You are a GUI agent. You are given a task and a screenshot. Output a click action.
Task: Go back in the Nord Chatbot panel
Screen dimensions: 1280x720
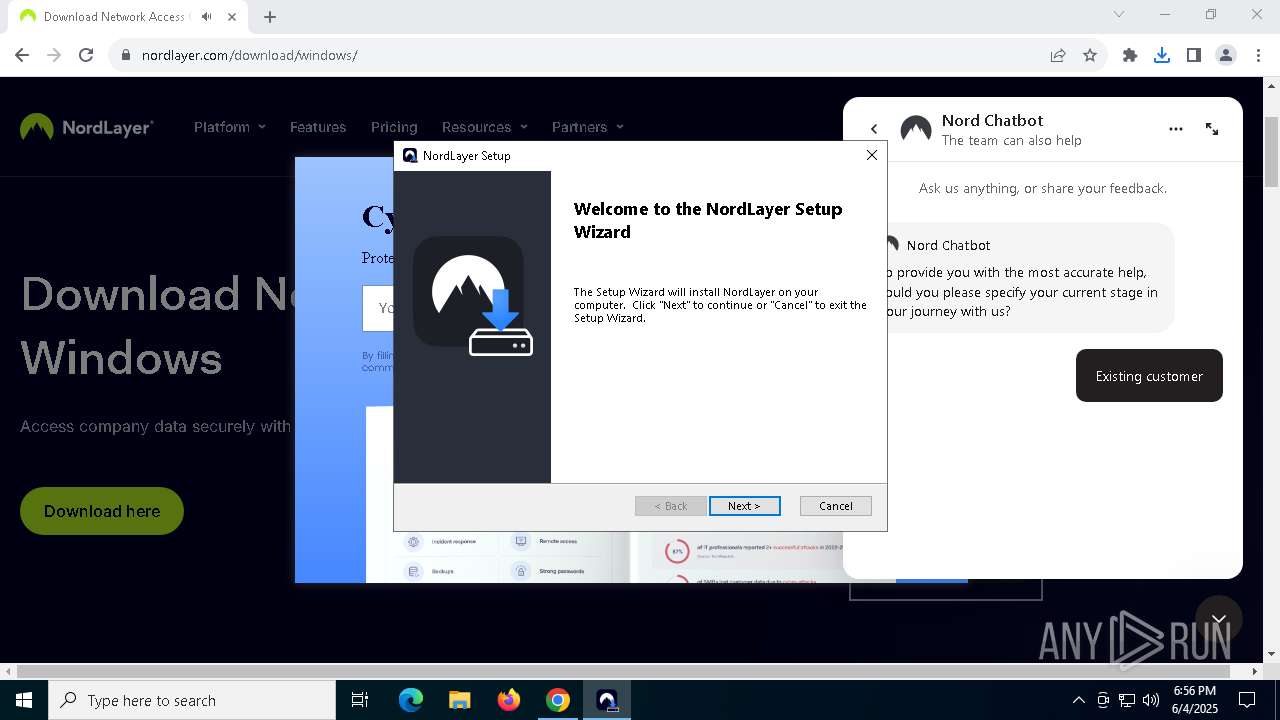[874, 129]
